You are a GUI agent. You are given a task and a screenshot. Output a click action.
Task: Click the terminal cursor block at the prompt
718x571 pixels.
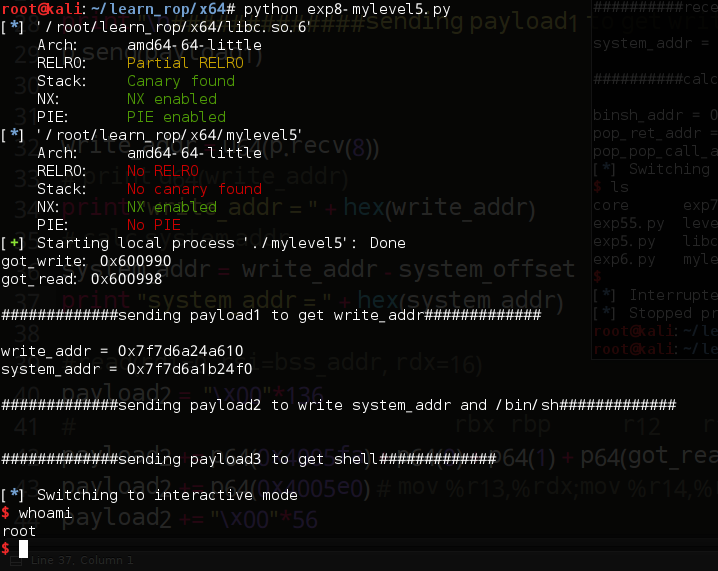[x=23, y=549]
